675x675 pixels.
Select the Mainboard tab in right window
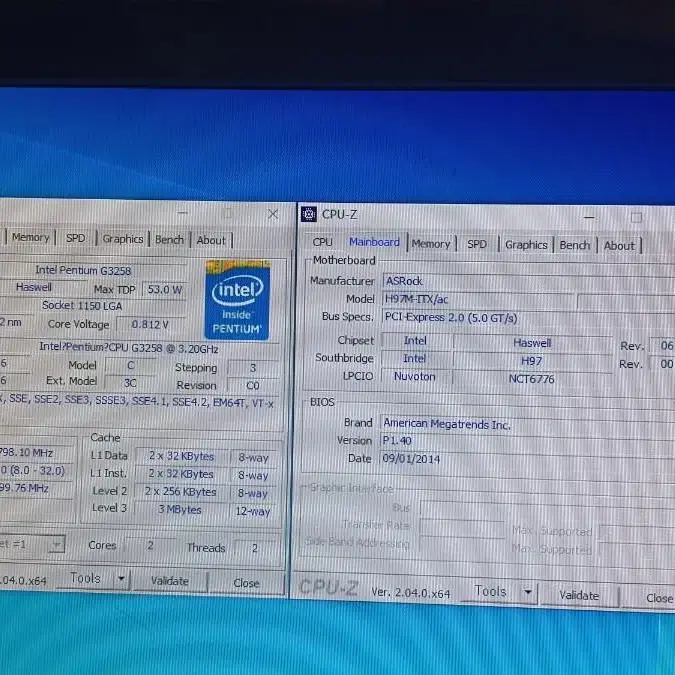(374, 242)
